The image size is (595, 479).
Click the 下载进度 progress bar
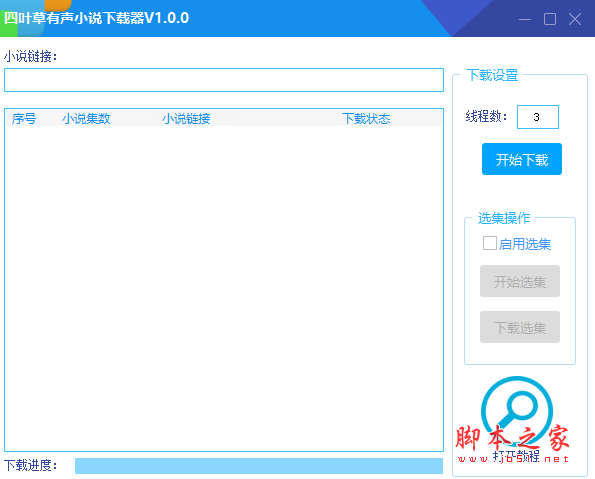259,466
